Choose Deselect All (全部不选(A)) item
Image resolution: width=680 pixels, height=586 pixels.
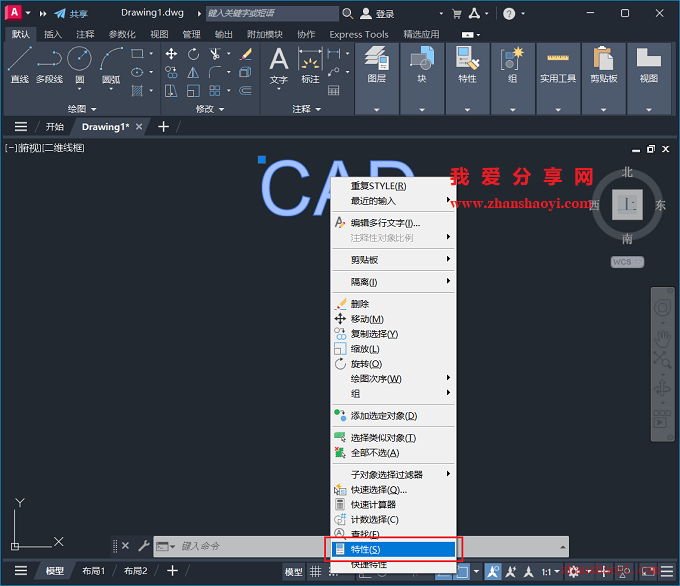pyautogui.click(x=393, y=453)
